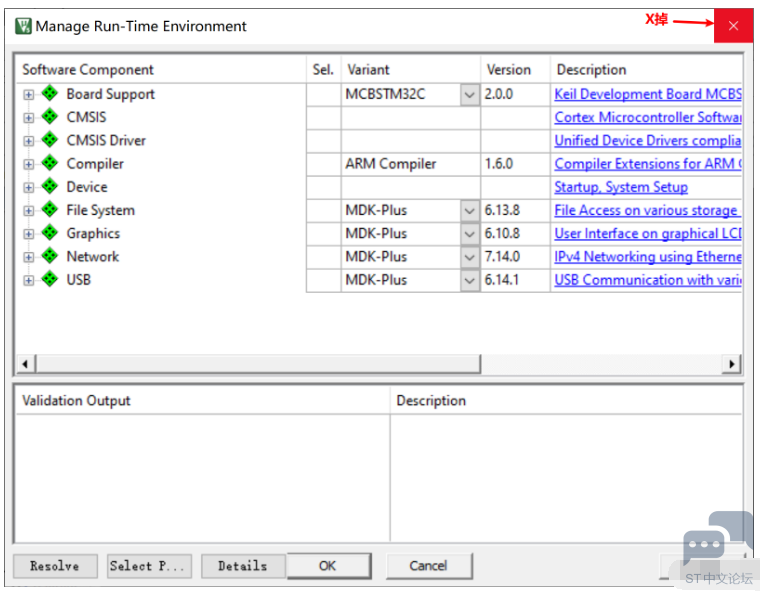Click the Variant column header
This screenshot has height=594, width=762.
(411, 70)
